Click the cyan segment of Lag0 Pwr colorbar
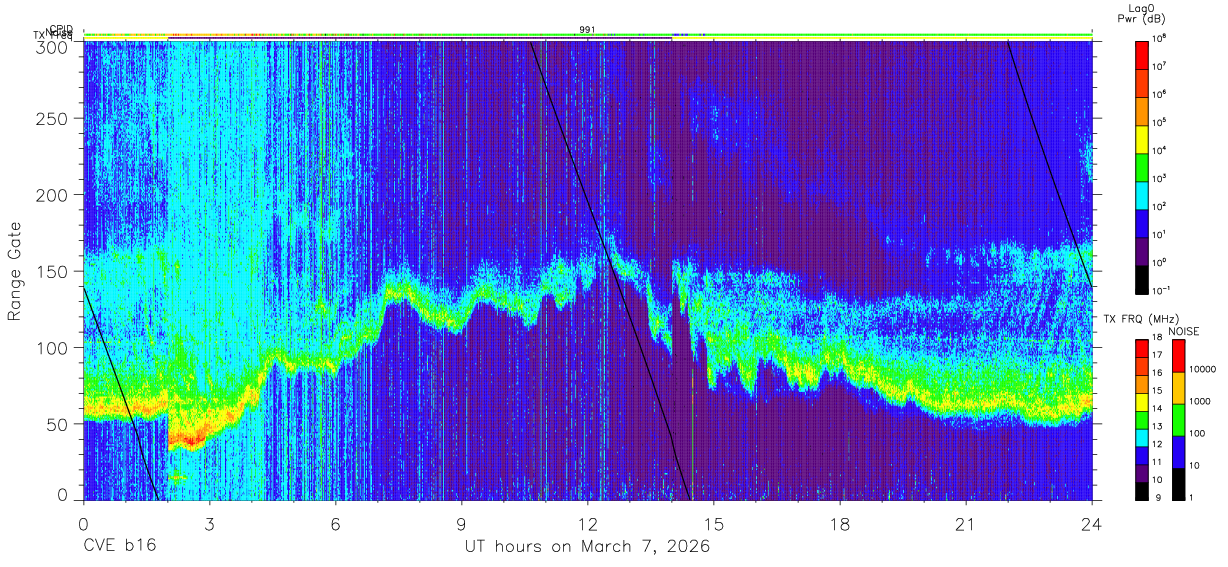The height and width of the screenshot is (567, 1228). pyautogui.click(x=1142, y=193)
